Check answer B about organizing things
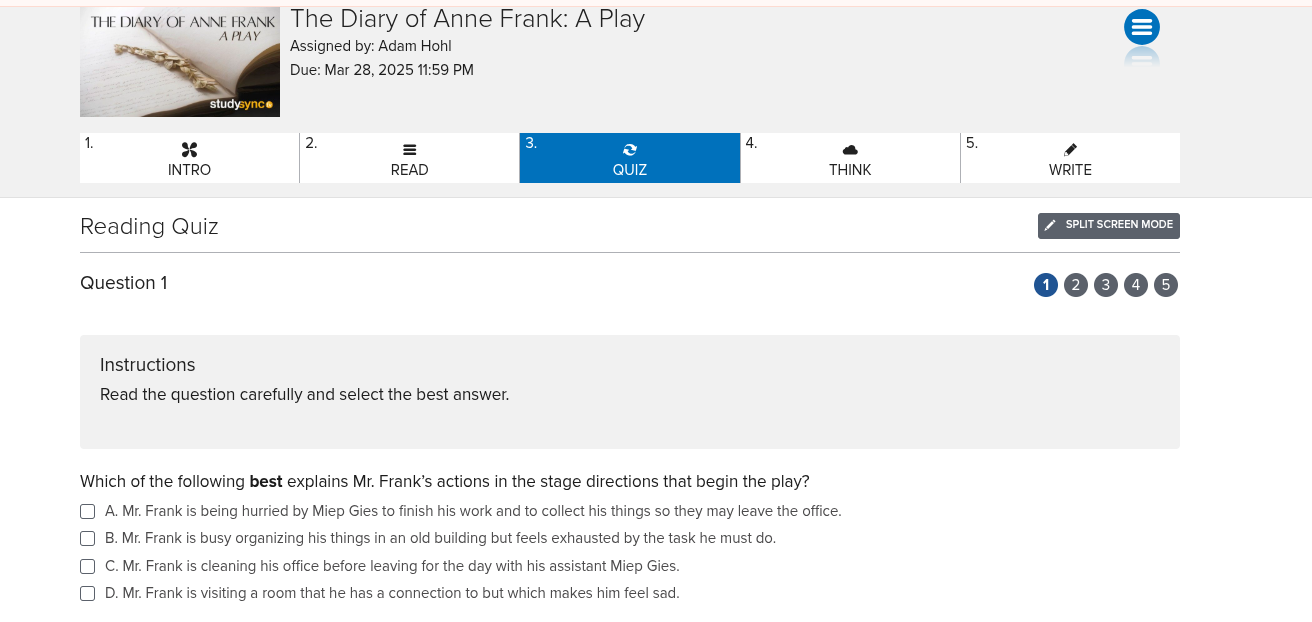Viewport: 1312px width, 622px height. pos(87,539)
